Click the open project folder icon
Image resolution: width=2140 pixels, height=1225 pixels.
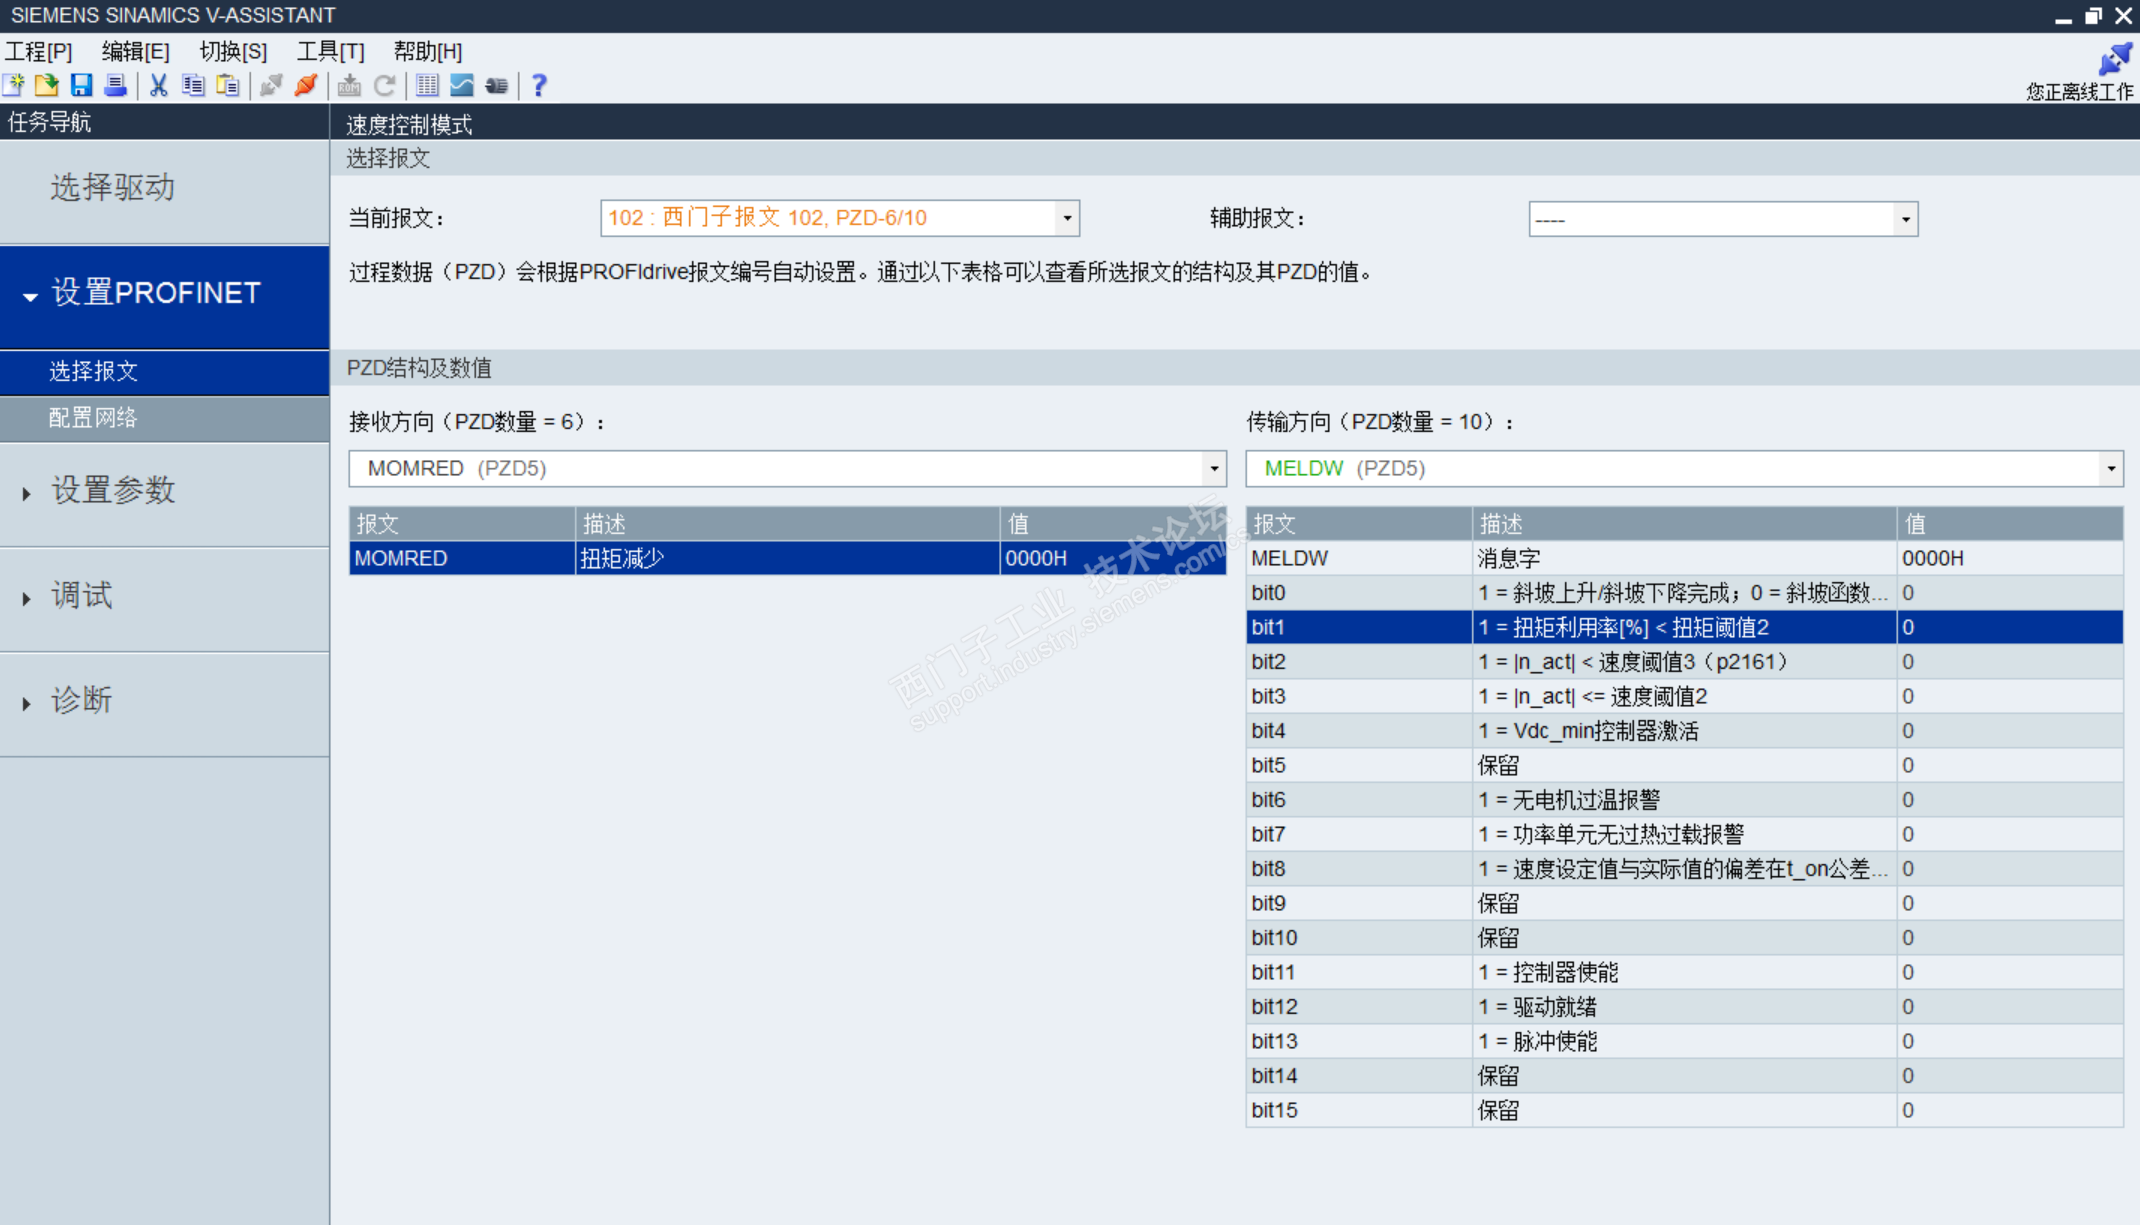pyautogui.click(x=47, y=86)
